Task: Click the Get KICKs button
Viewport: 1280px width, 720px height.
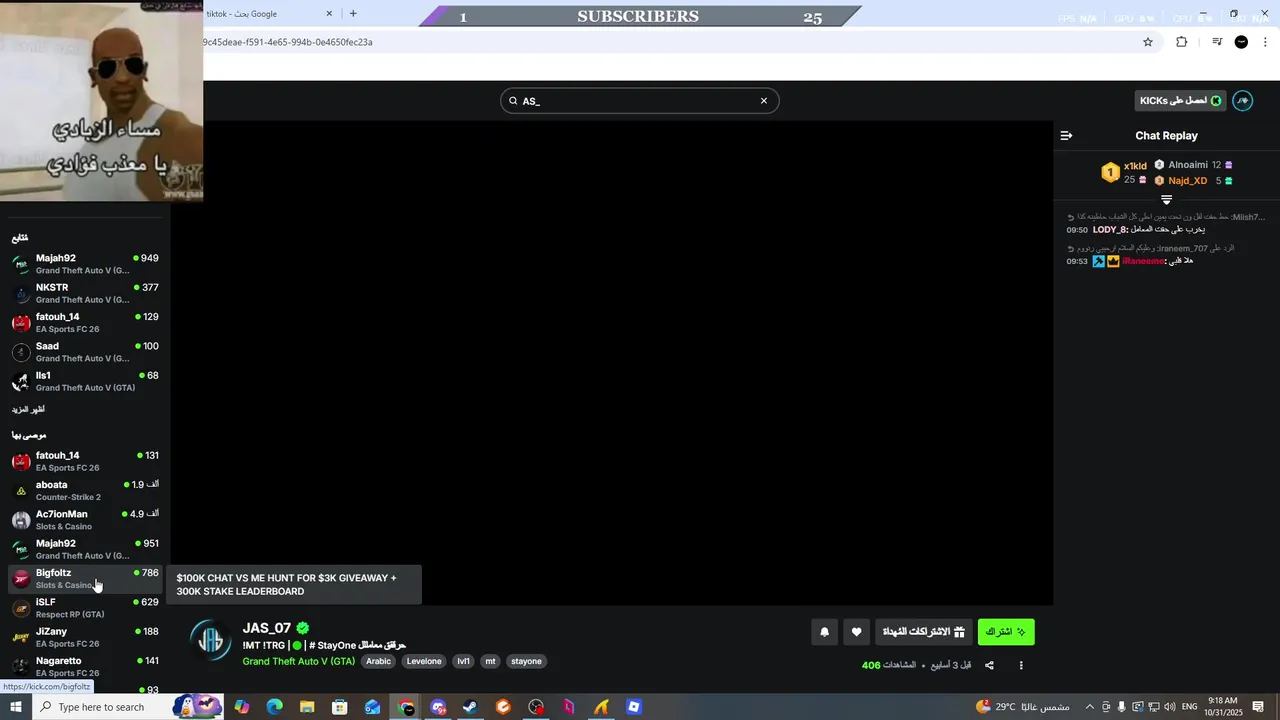Action: 1181,101
